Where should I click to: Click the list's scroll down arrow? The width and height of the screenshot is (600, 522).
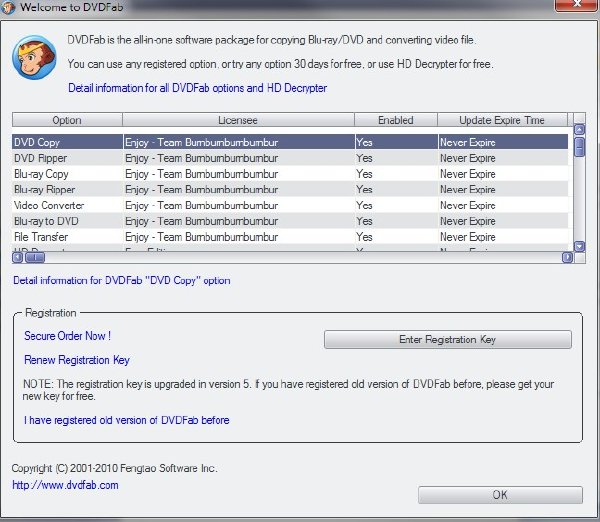click(x=580, y=246)
